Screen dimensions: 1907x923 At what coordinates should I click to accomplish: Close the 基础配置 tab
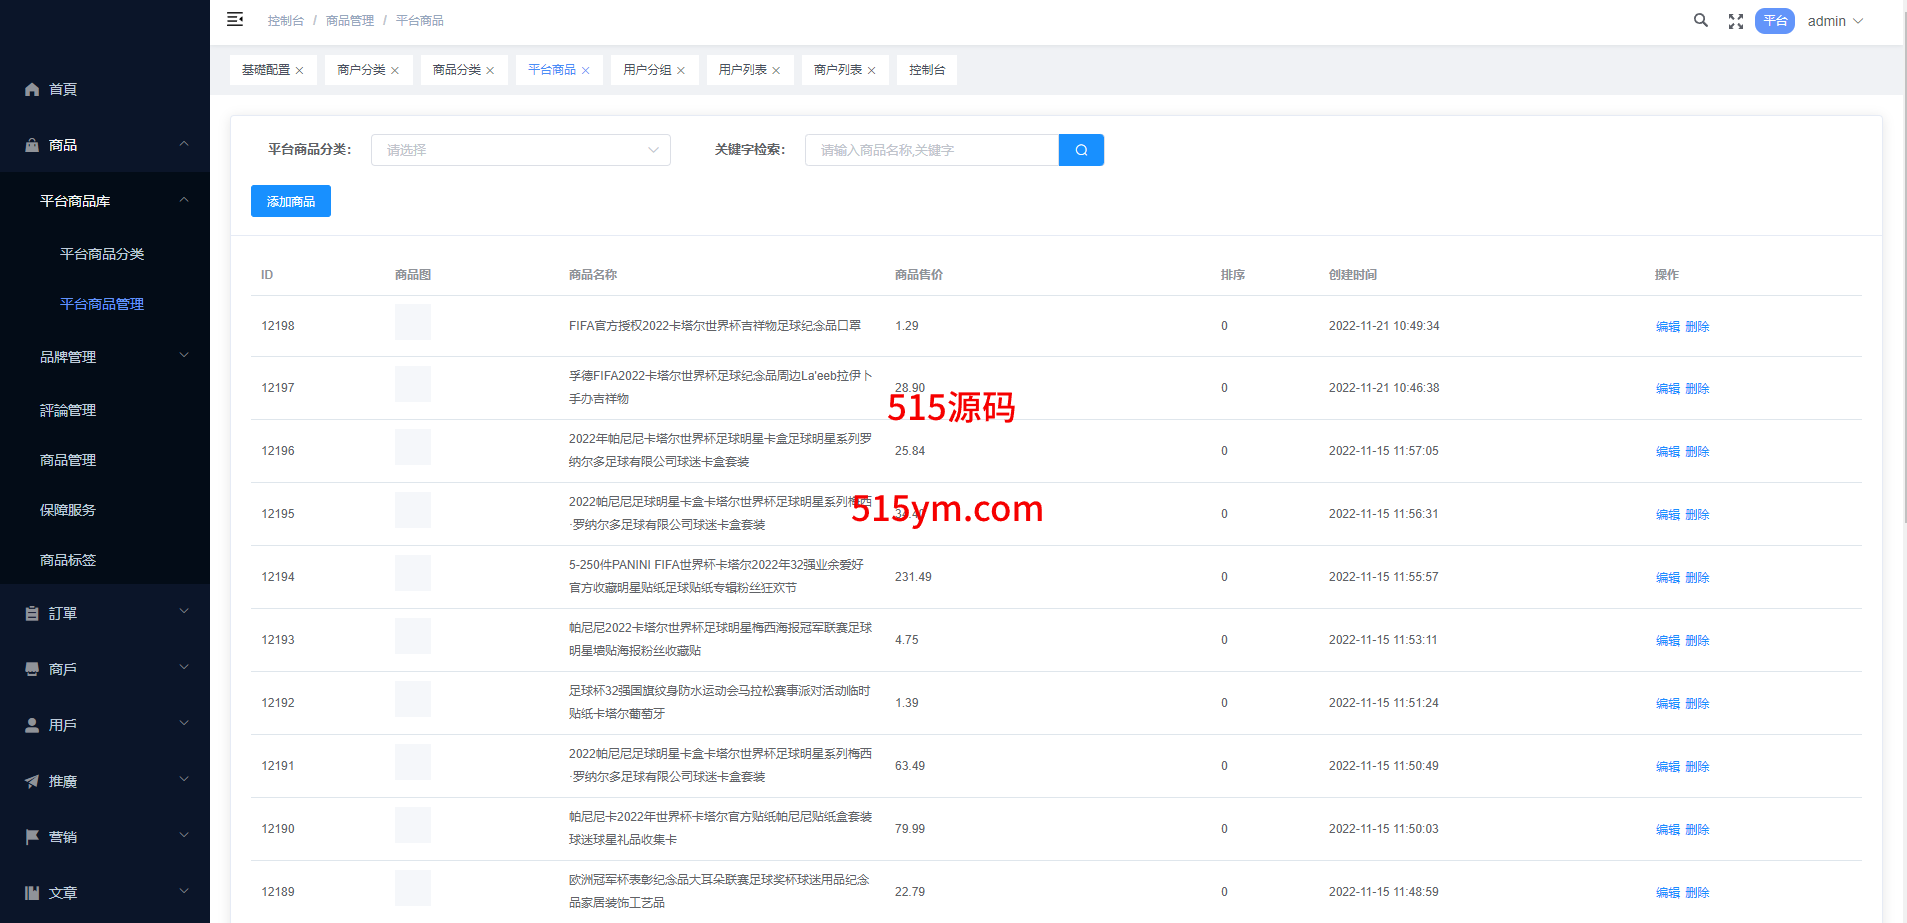pos(299,71)
